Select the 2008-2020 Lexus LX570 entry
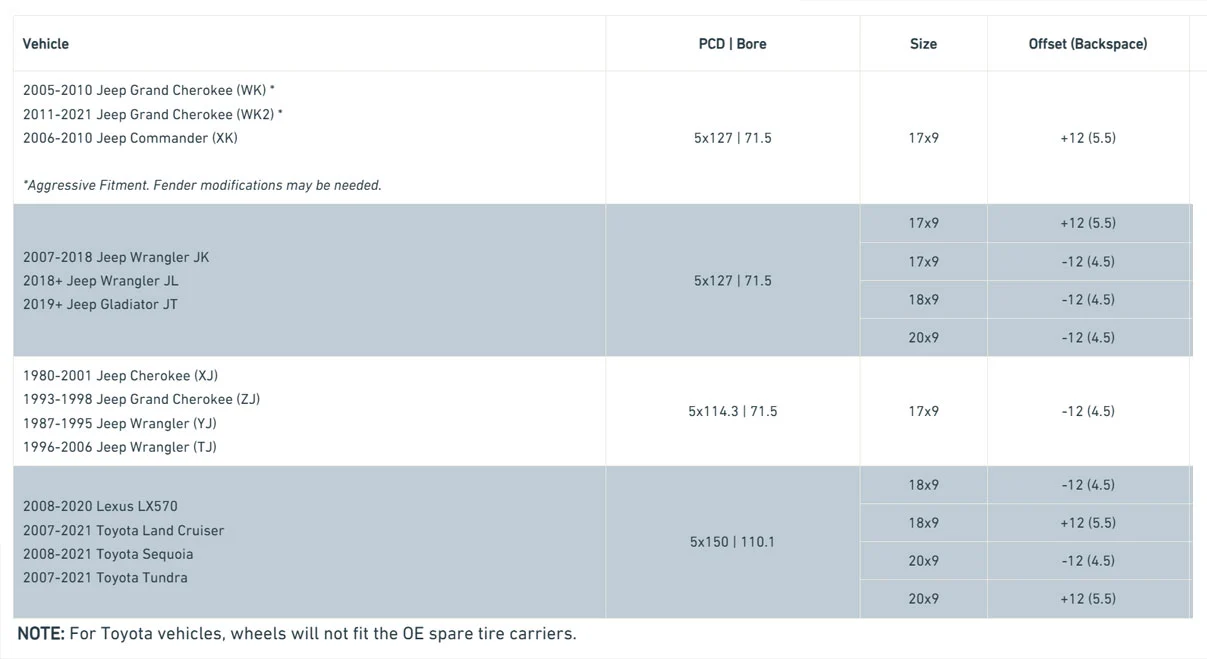The image size is (1207, 659). (100, 506)
